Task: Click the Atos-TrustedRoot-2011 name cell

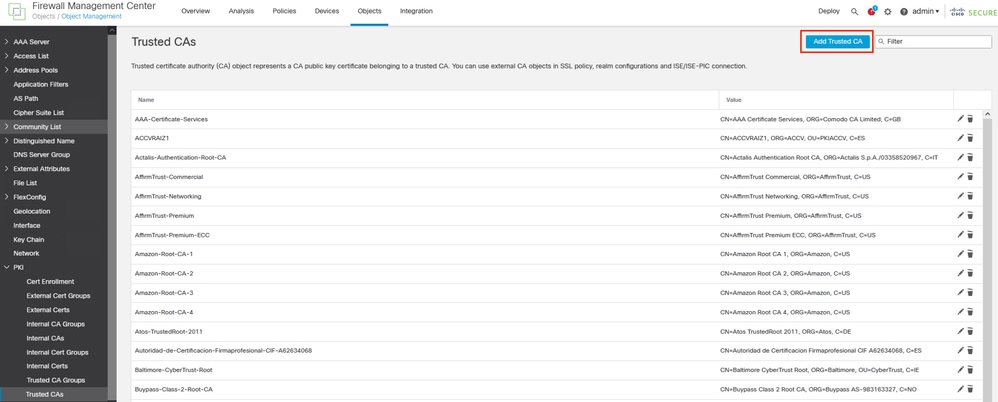Action: click(x=169, y=331)
